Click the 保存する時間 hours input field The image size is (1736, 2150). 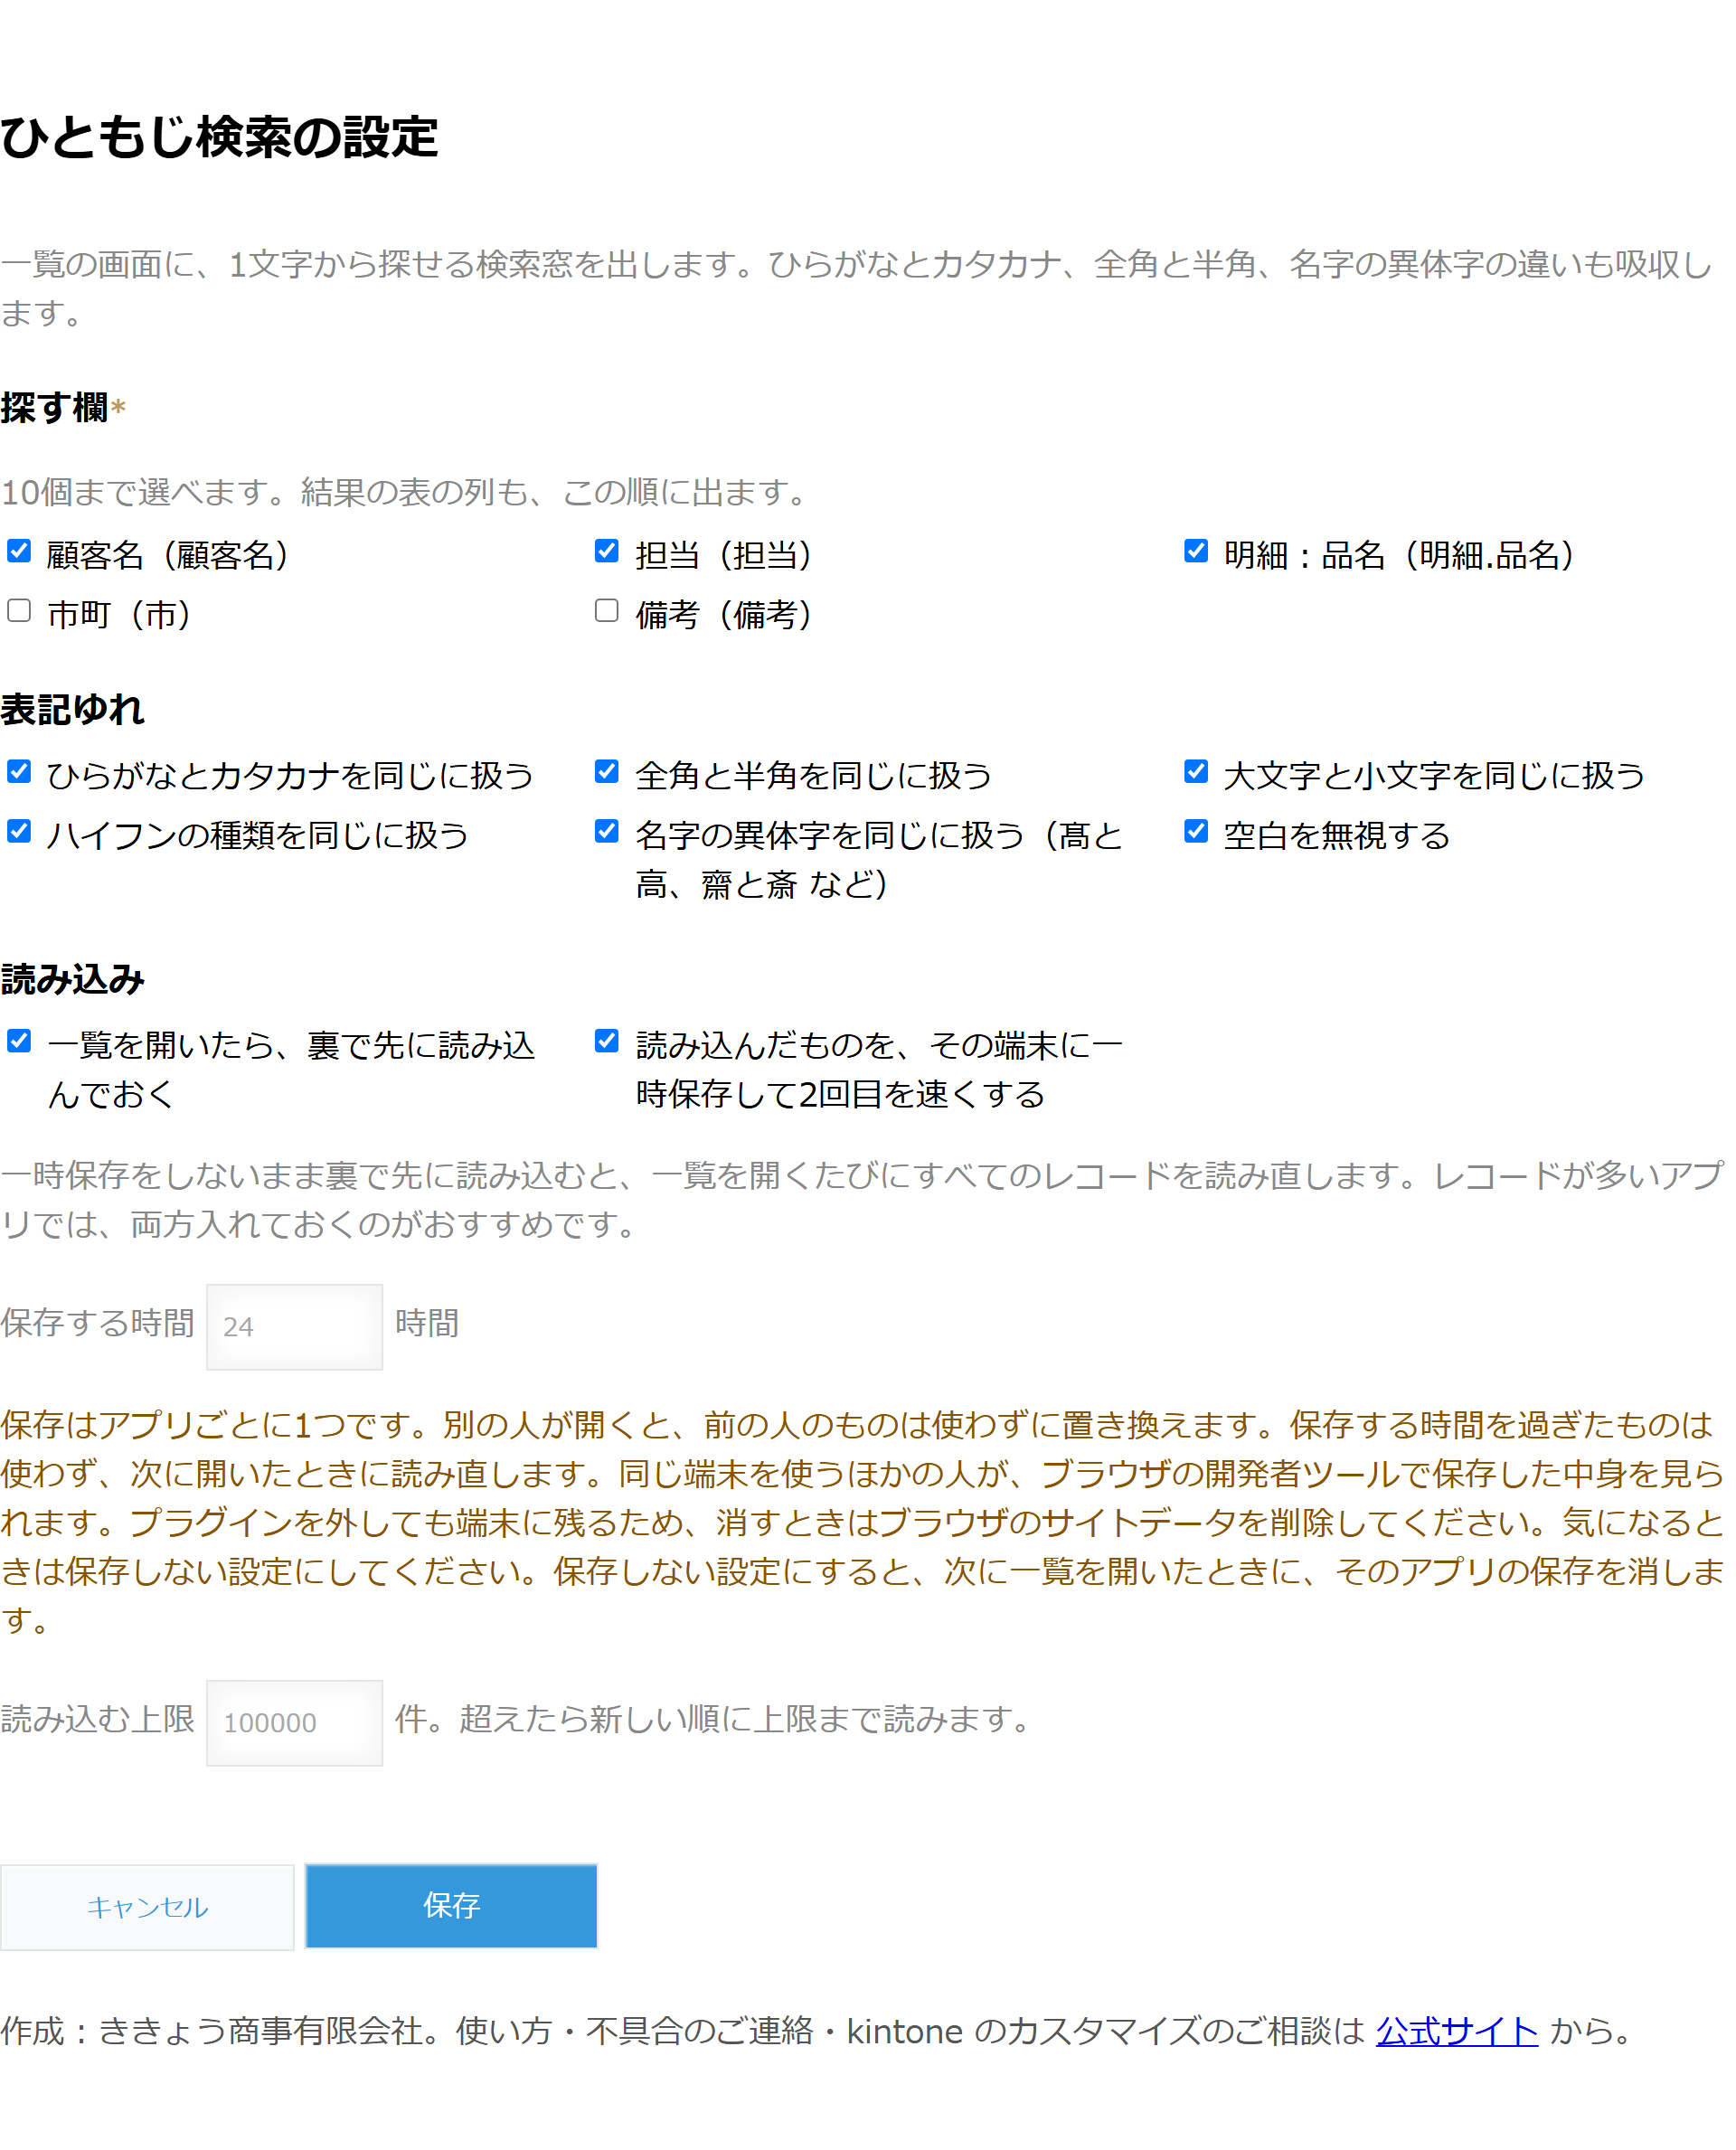click(294, 1327)
